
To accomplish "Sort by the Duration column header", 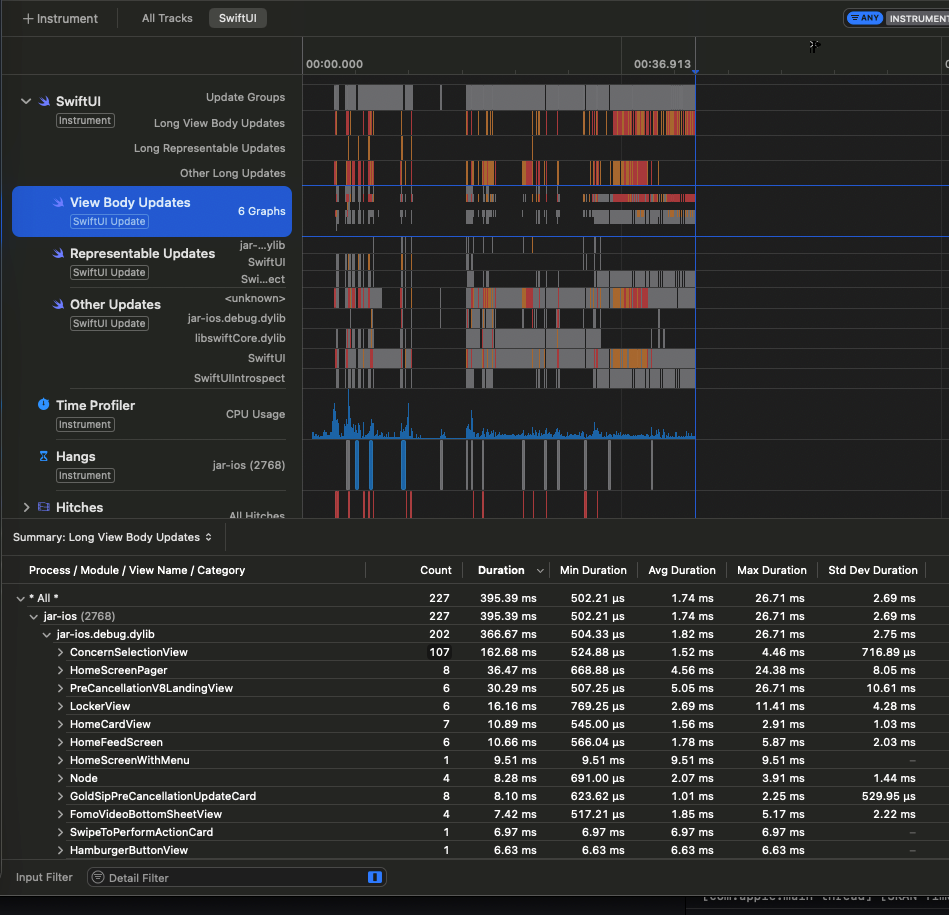I will pyautogui.click(x=502, y=570).
